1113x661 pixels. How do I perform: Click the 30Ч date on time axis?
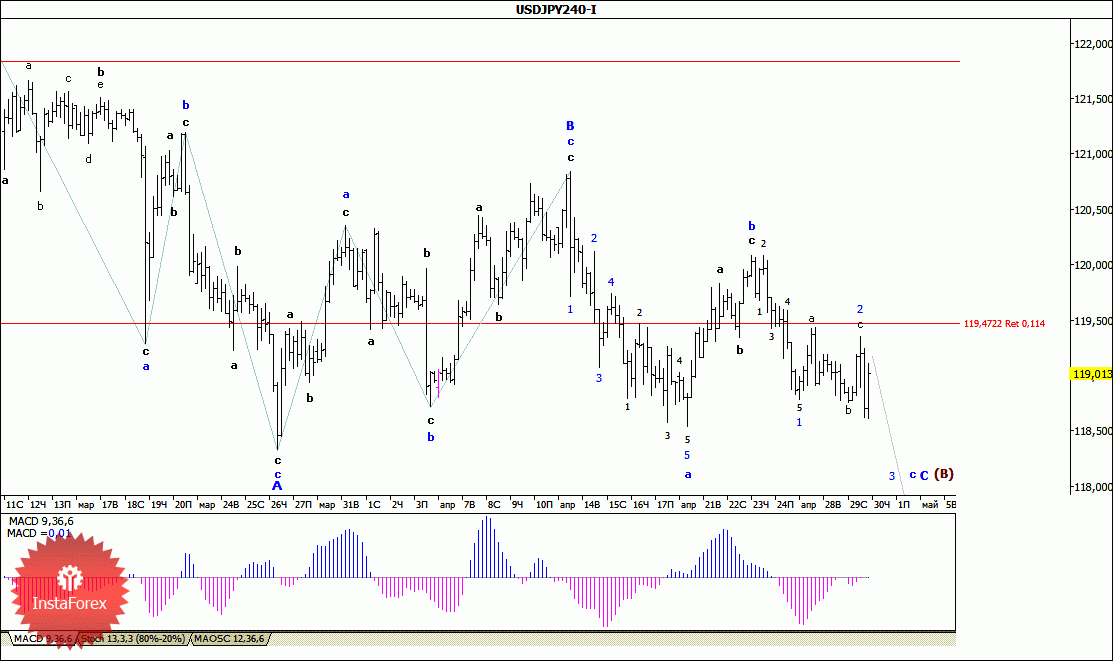882,505
